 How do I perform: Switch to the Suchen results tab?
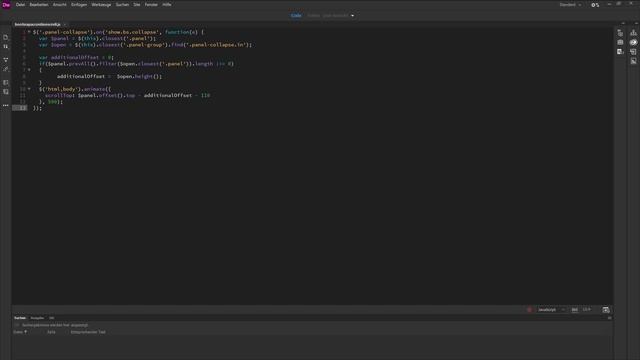click(20, 318)
